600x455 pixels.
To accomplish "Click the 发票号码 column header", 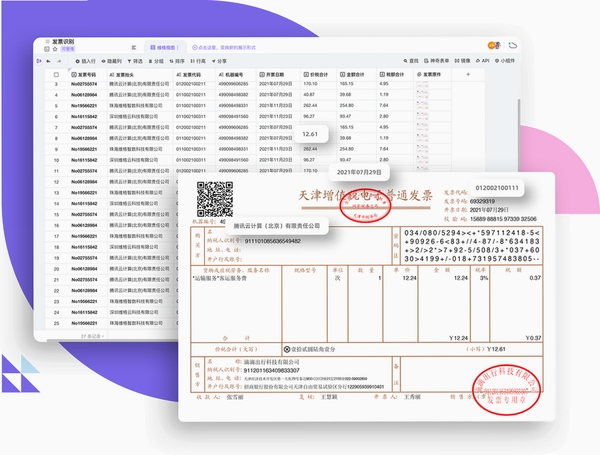I will (x=87, y=75).
